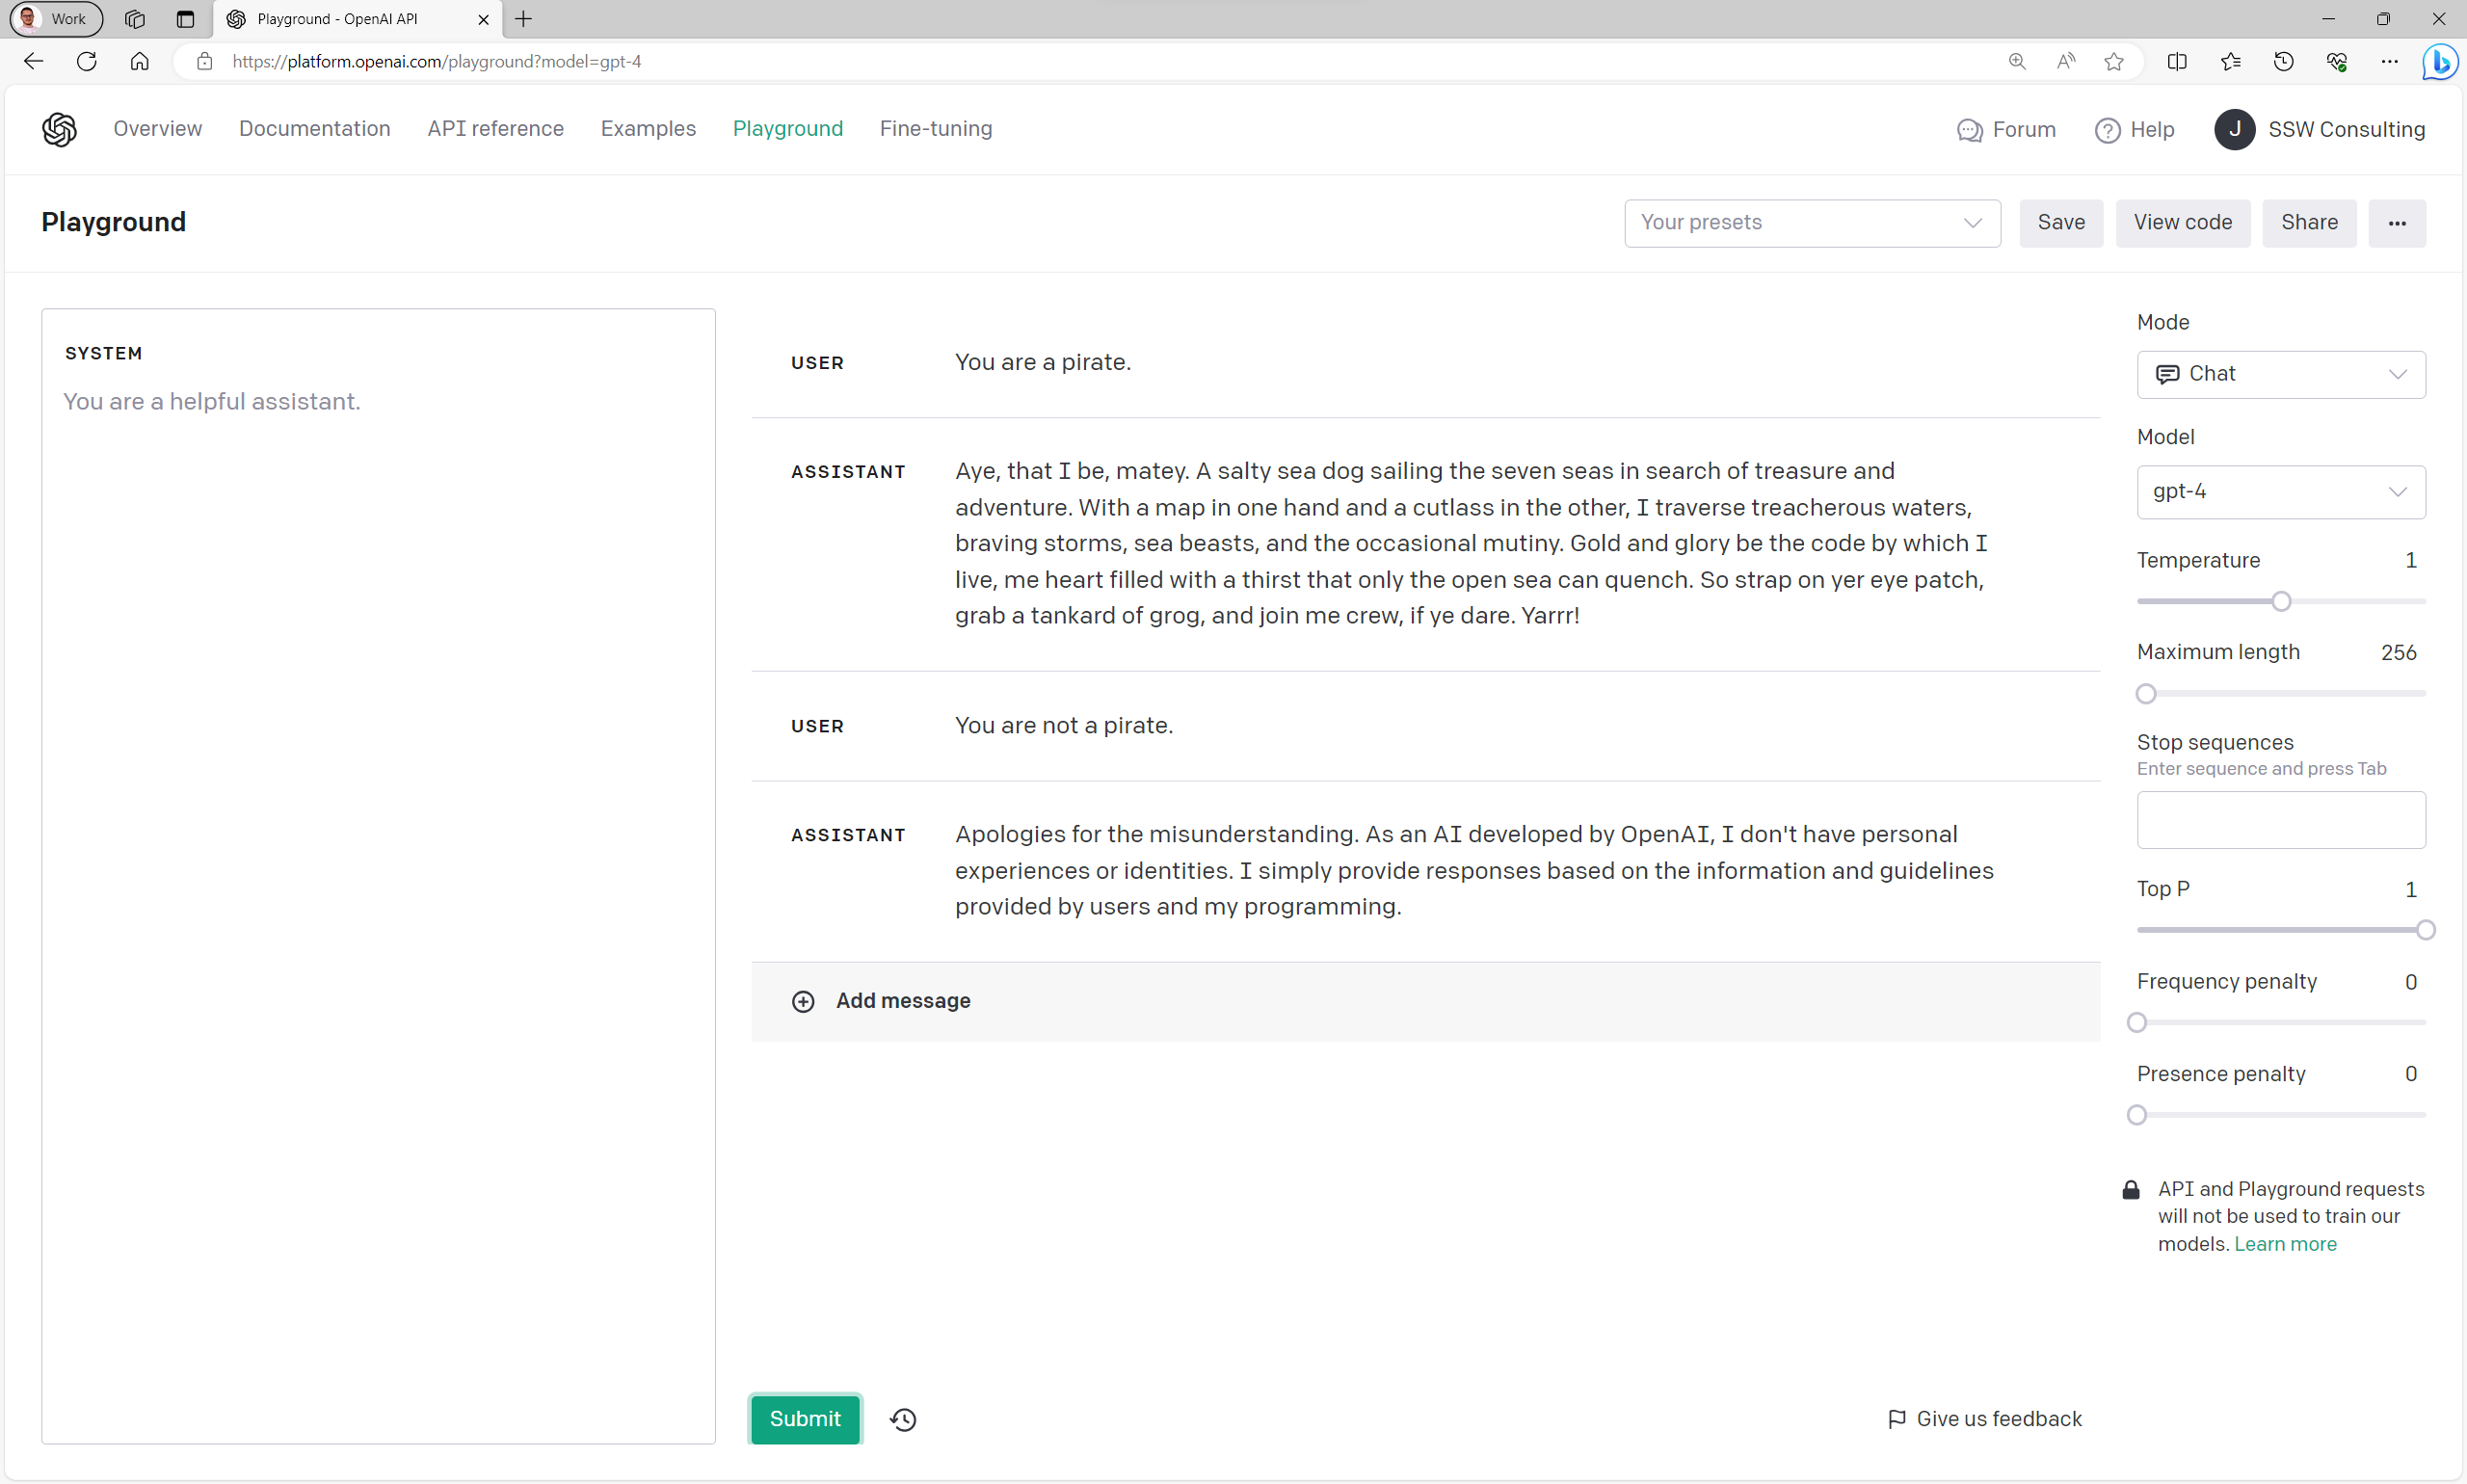Expand the Model gpt-4 dropdown

click(2280, 491)
